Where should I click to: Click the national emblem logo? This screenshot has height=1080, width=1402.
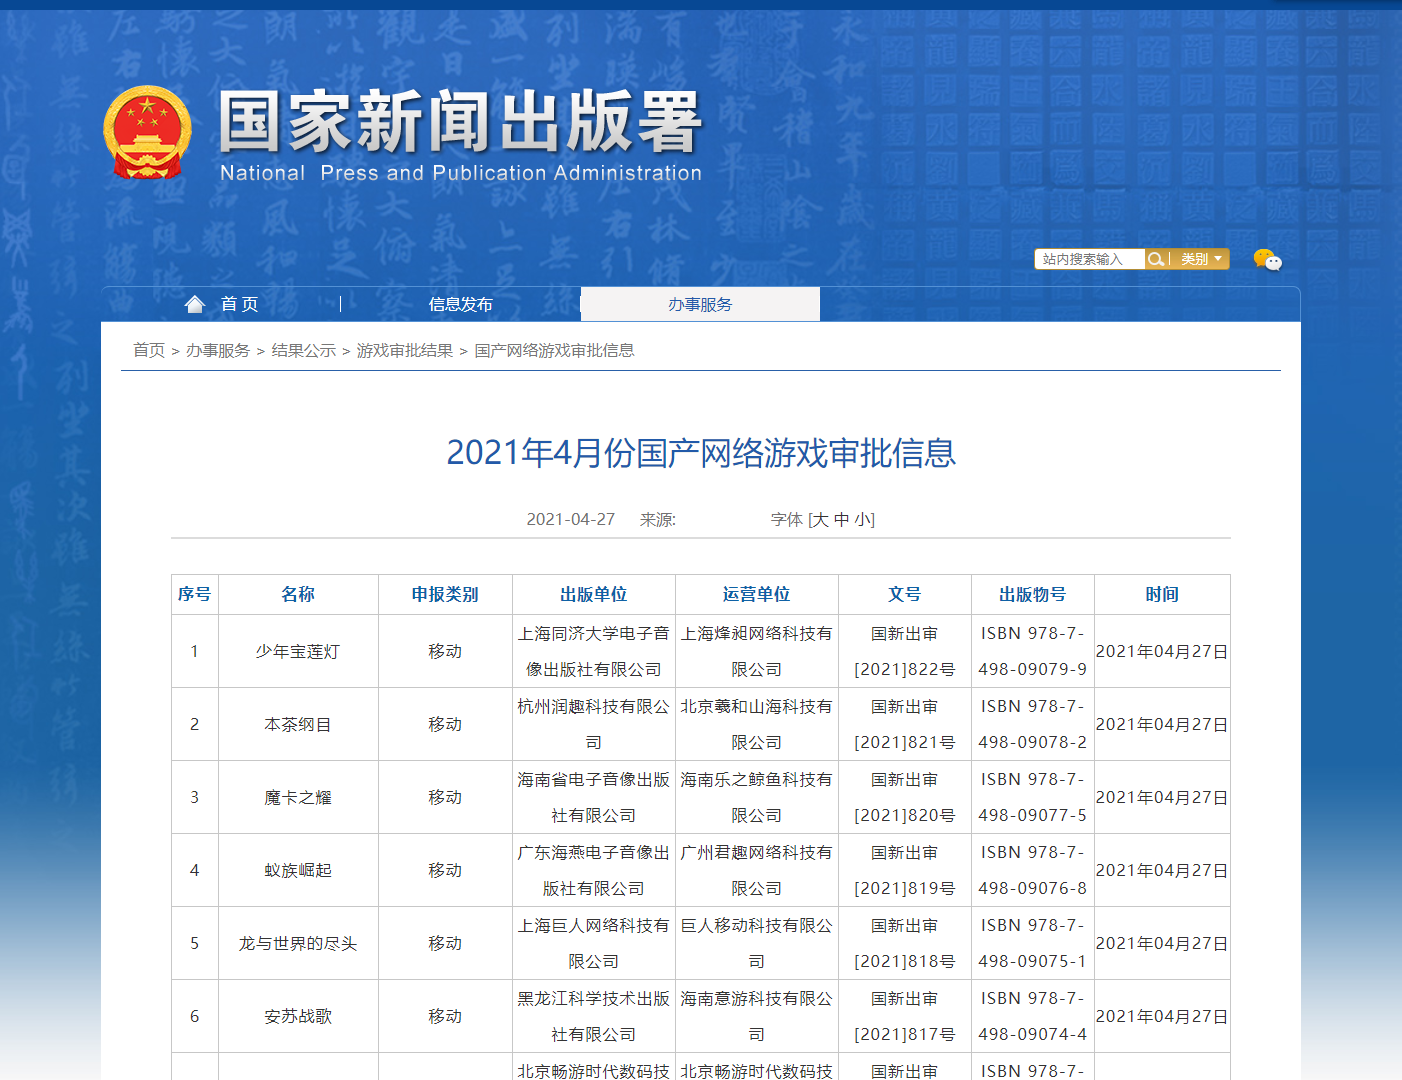point(147,132)
